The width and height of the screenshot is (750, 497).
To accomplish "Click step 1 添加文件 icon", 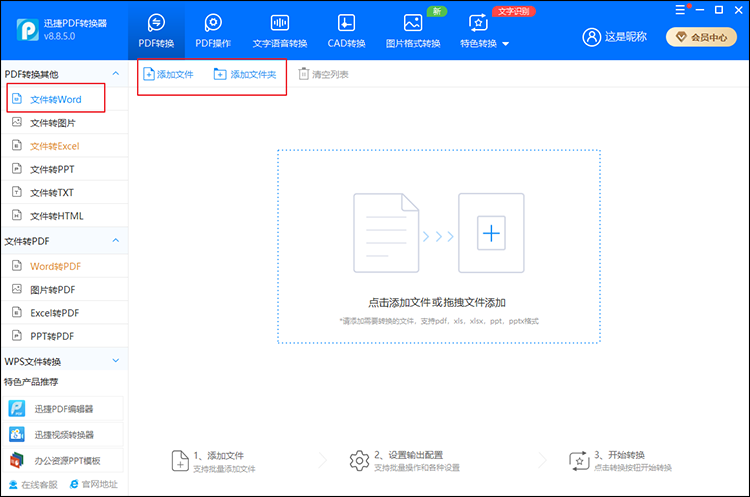I will 180,461.
